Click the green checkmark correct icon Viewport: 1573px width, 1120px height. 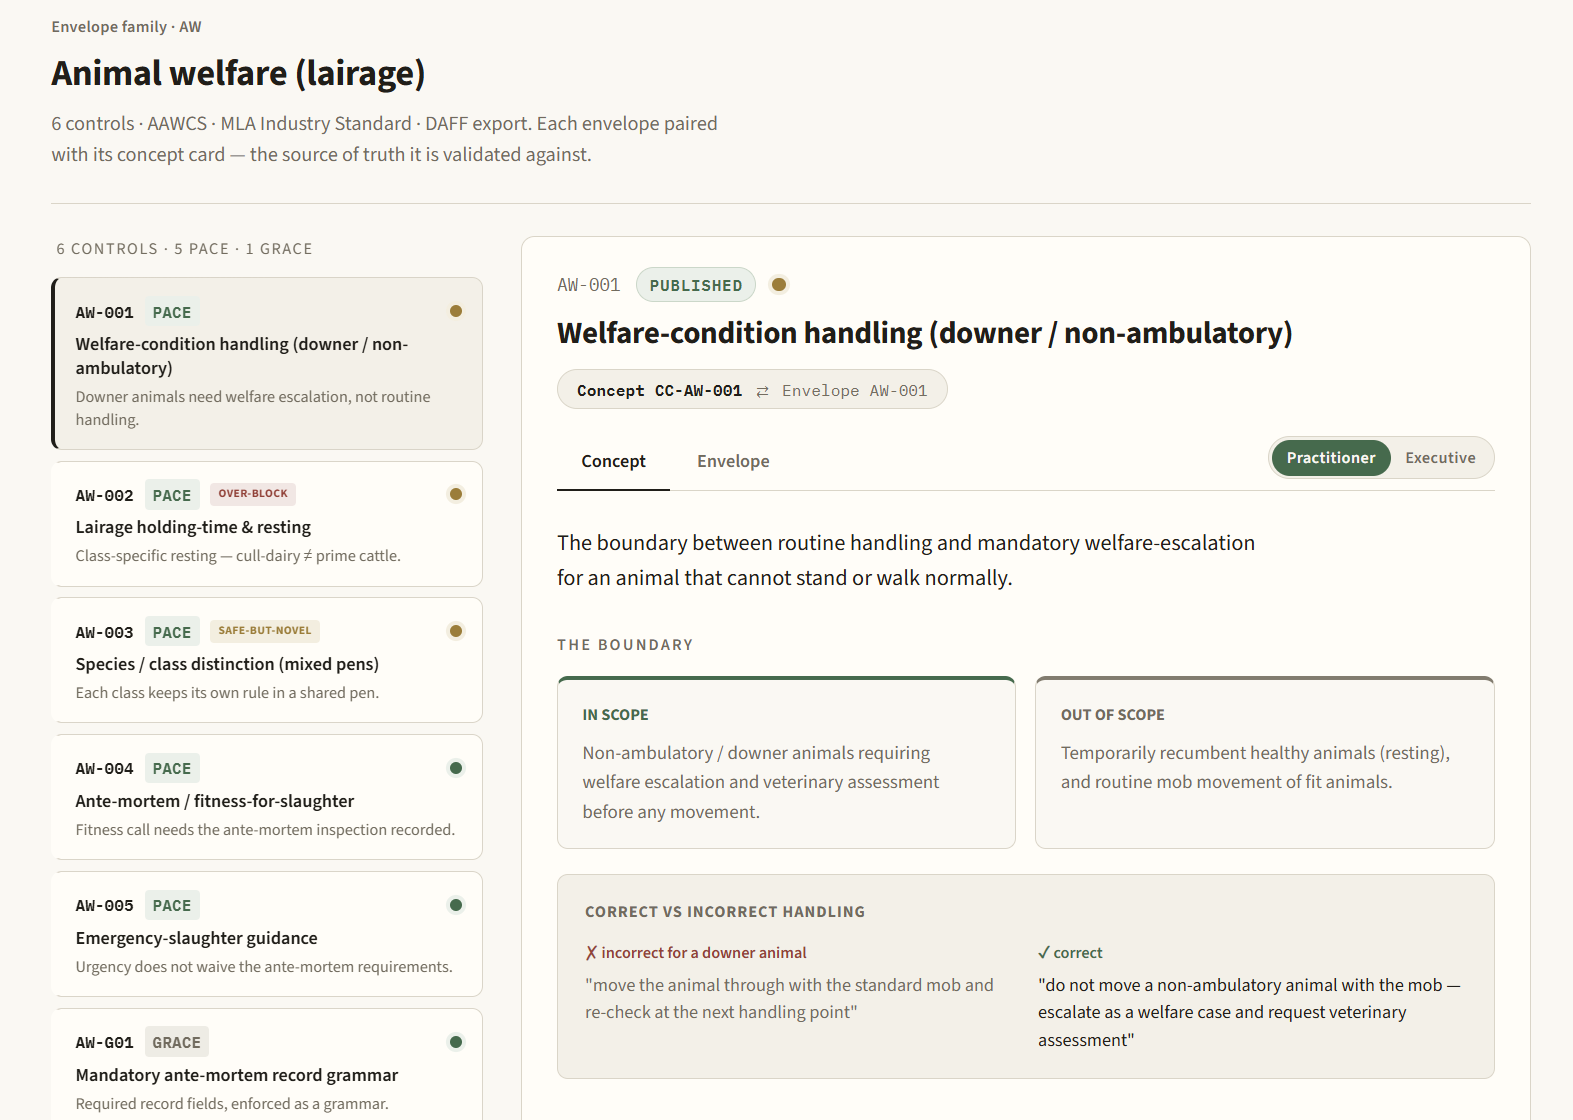[1044, 953]
